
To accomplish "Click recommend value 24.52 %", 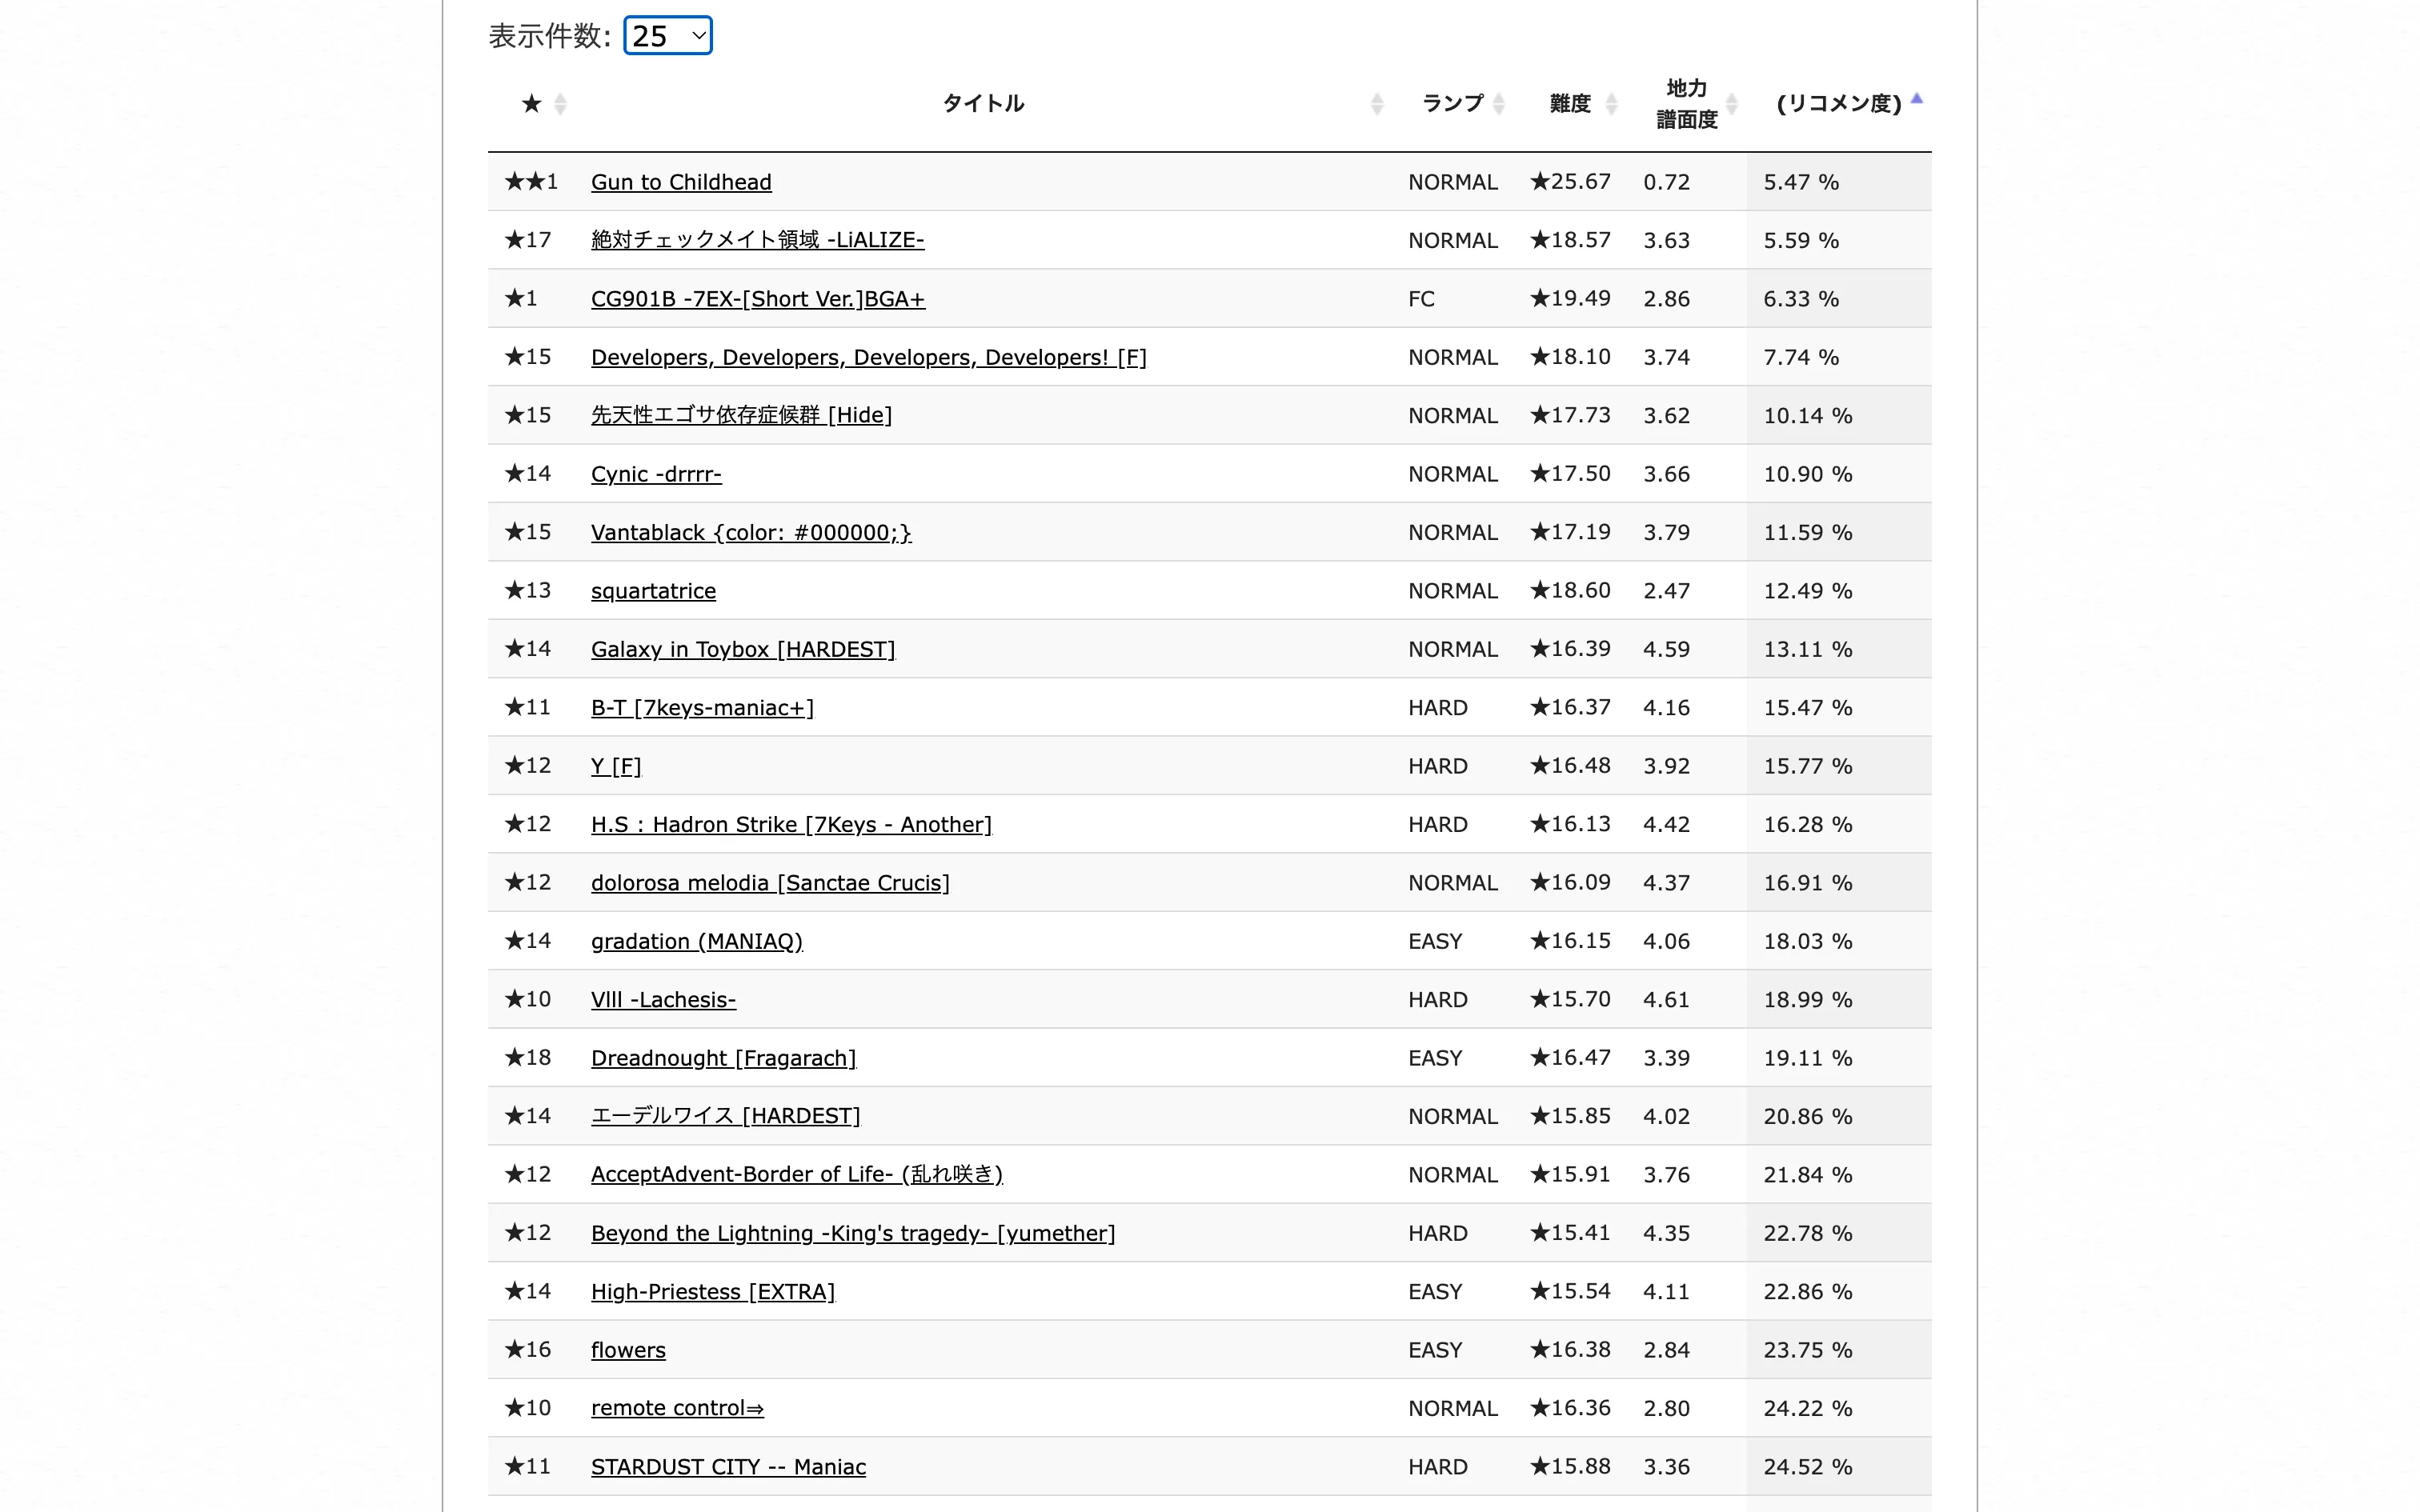I will pyautogui.click(x=1808, y=1466).
